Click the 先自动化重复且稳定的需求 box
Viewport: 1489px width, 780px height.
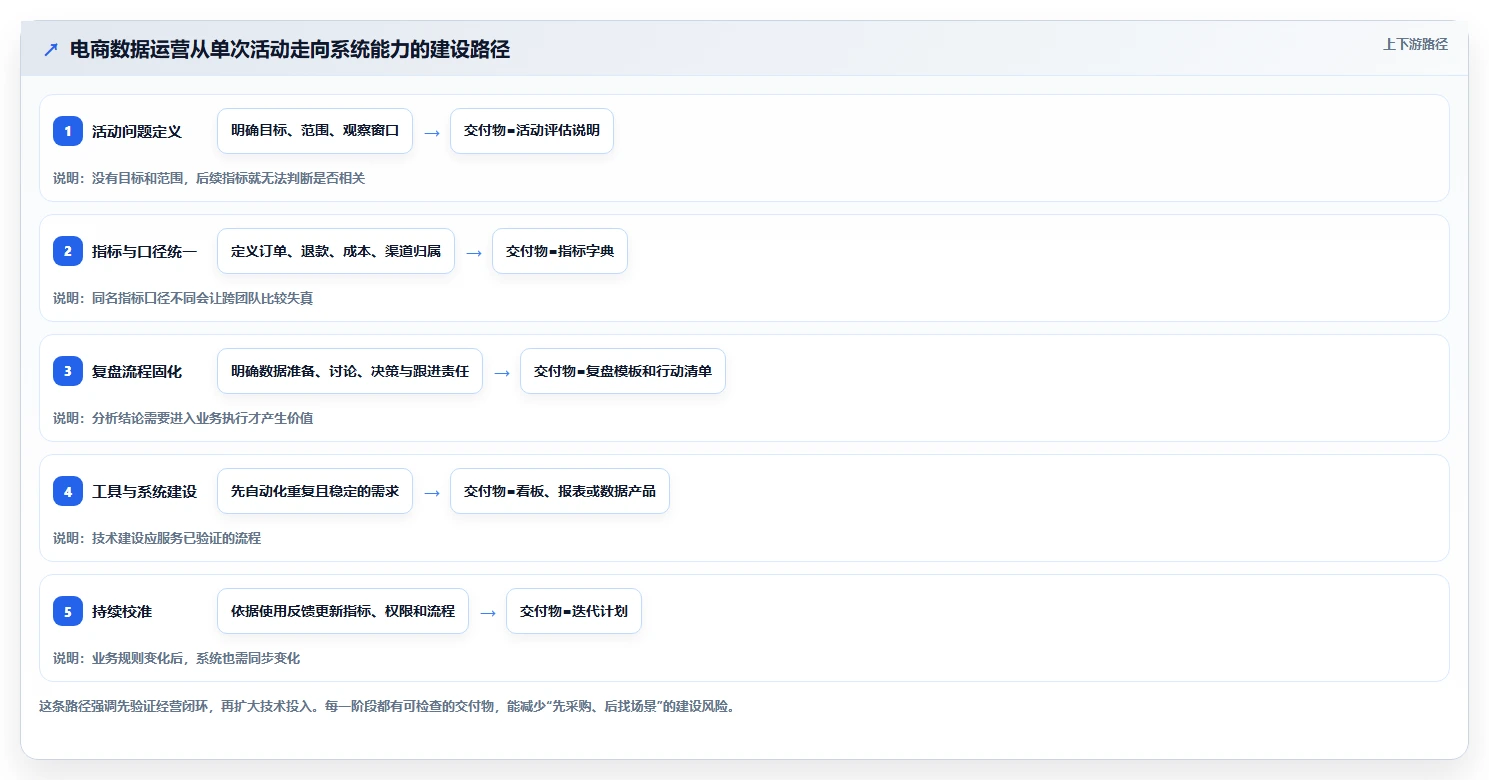coord(315,491)
